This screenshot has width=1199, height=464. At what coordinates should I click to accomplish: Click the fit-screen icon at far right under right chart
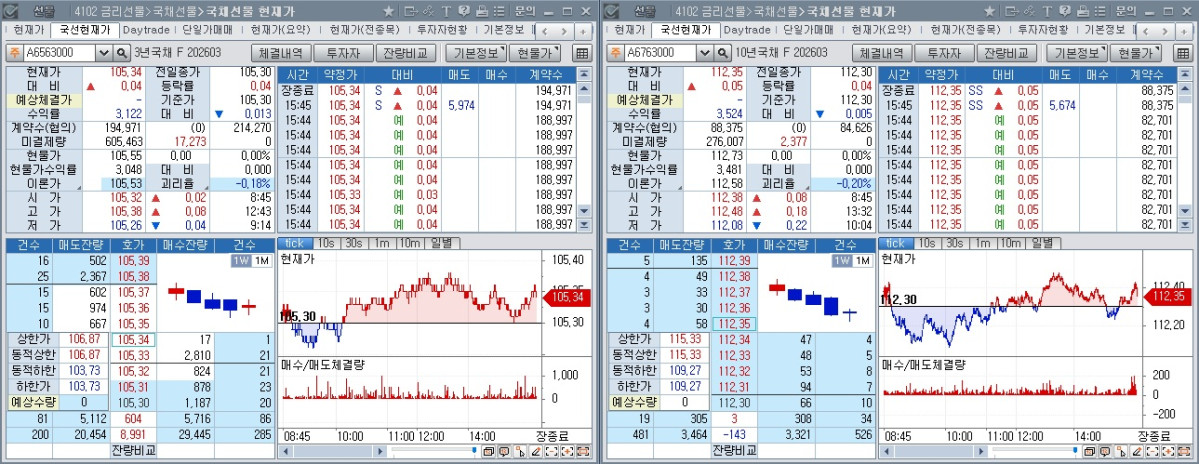pos(1184,452)
